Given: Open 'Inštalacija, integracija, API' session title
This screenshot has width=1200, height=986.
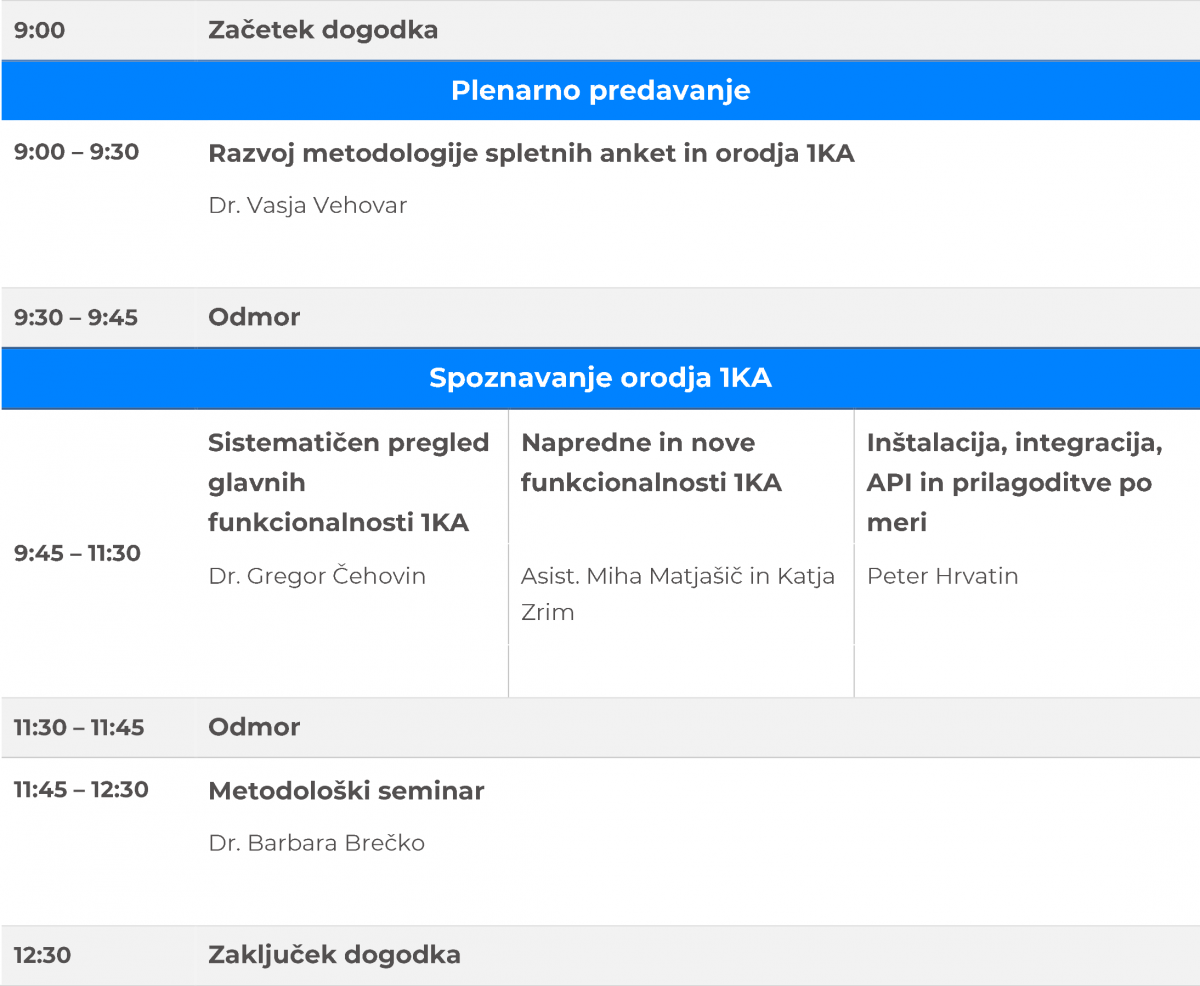Looking at the screenshot, I should (x=1014, y=482).
